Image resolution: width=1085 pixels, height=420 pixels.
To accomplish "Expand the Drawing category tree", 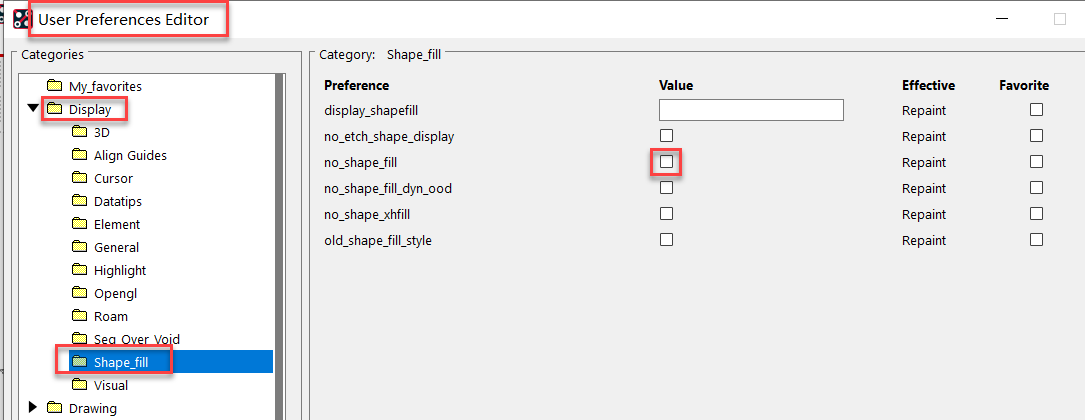I will point(33,407).
